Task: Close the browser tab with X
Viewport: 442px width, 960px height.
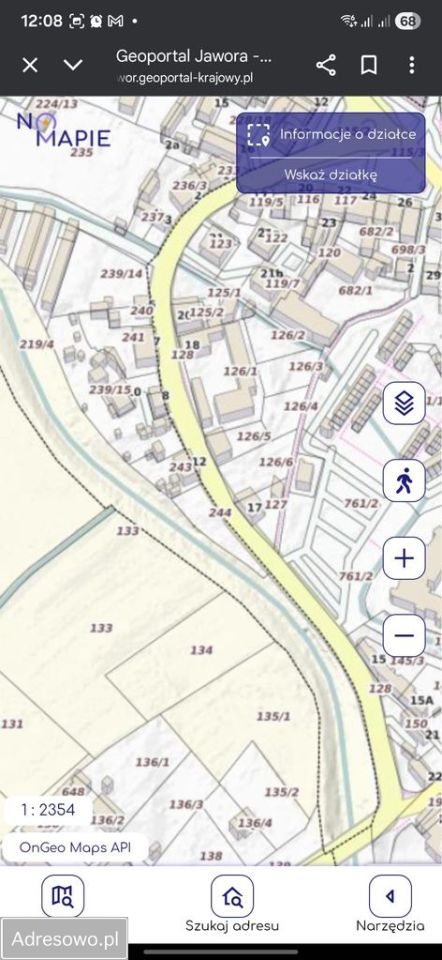Action: [x=30, y=65]
